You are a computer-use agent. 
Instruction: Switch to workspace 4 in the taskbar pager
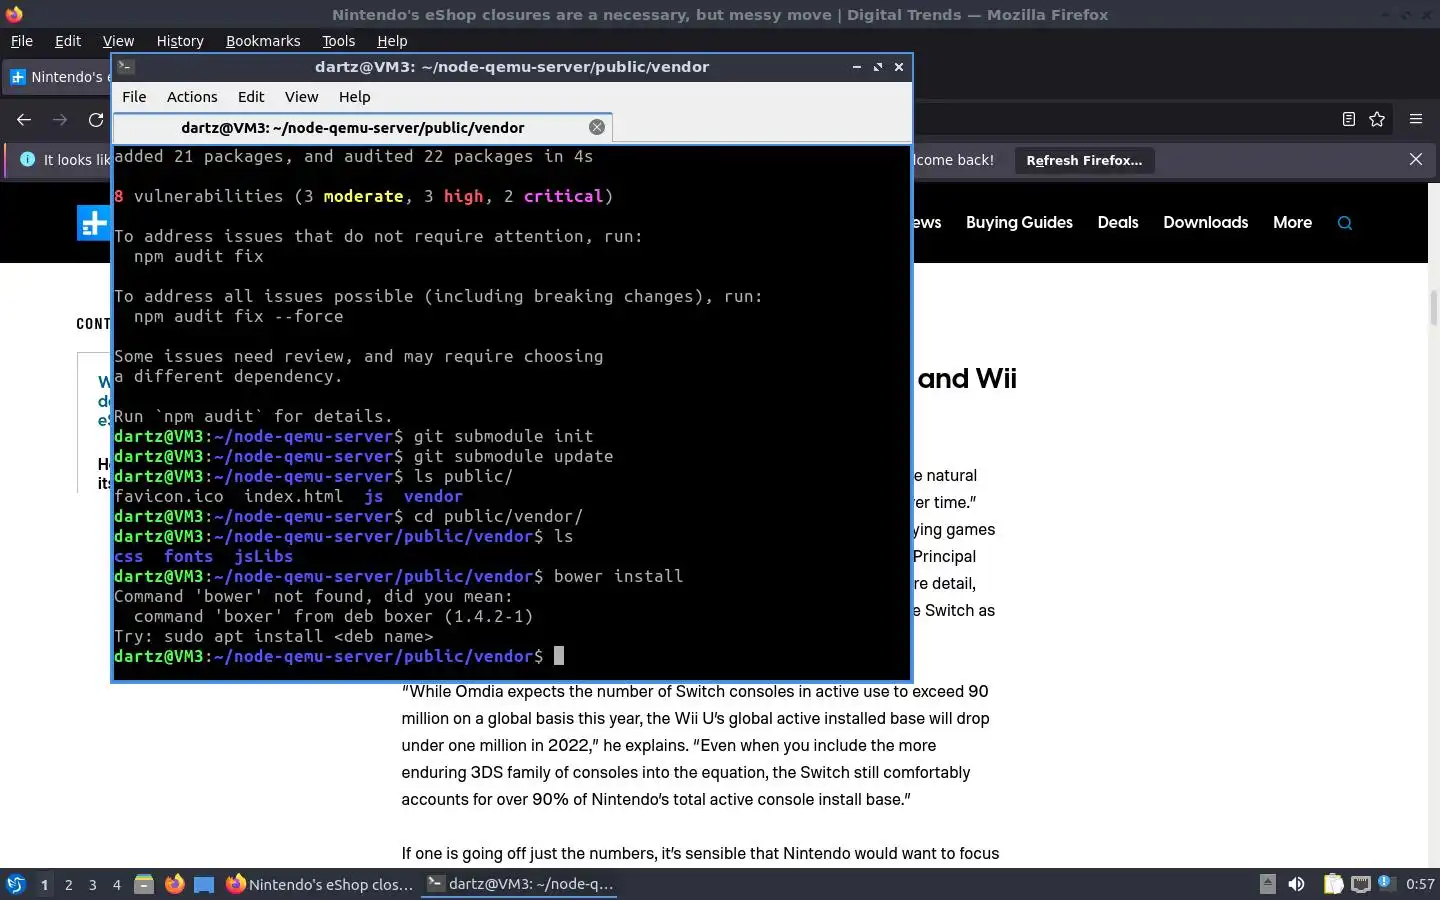coord(116,884)
